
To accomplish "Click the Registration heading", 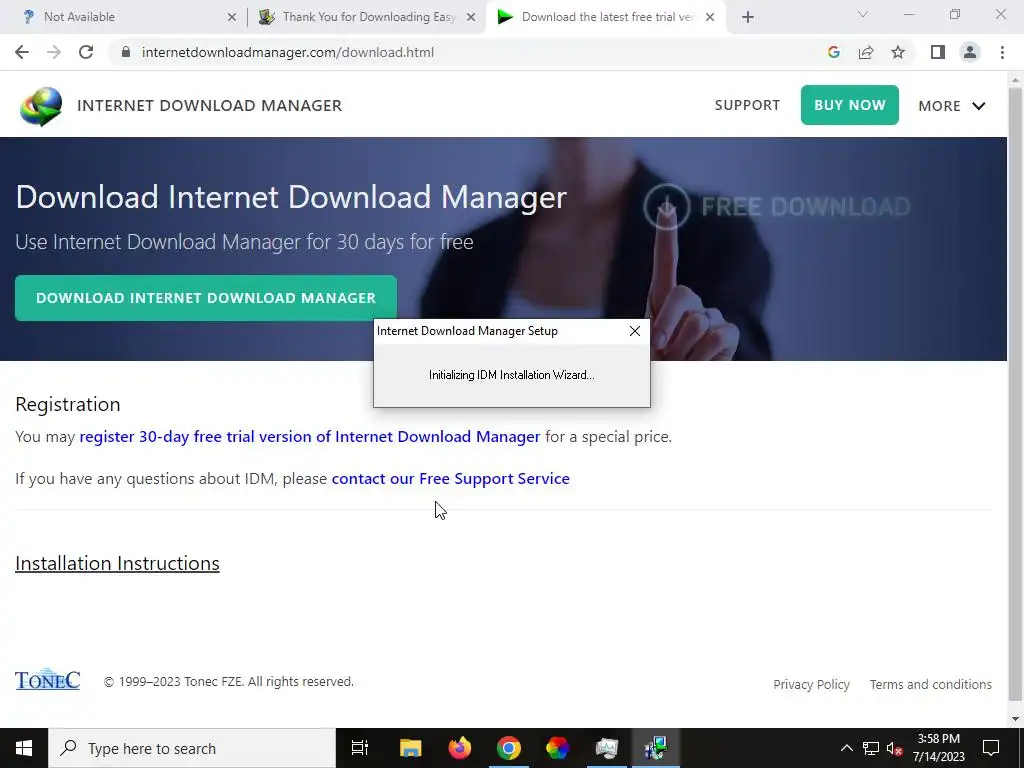I will point(68,404).
